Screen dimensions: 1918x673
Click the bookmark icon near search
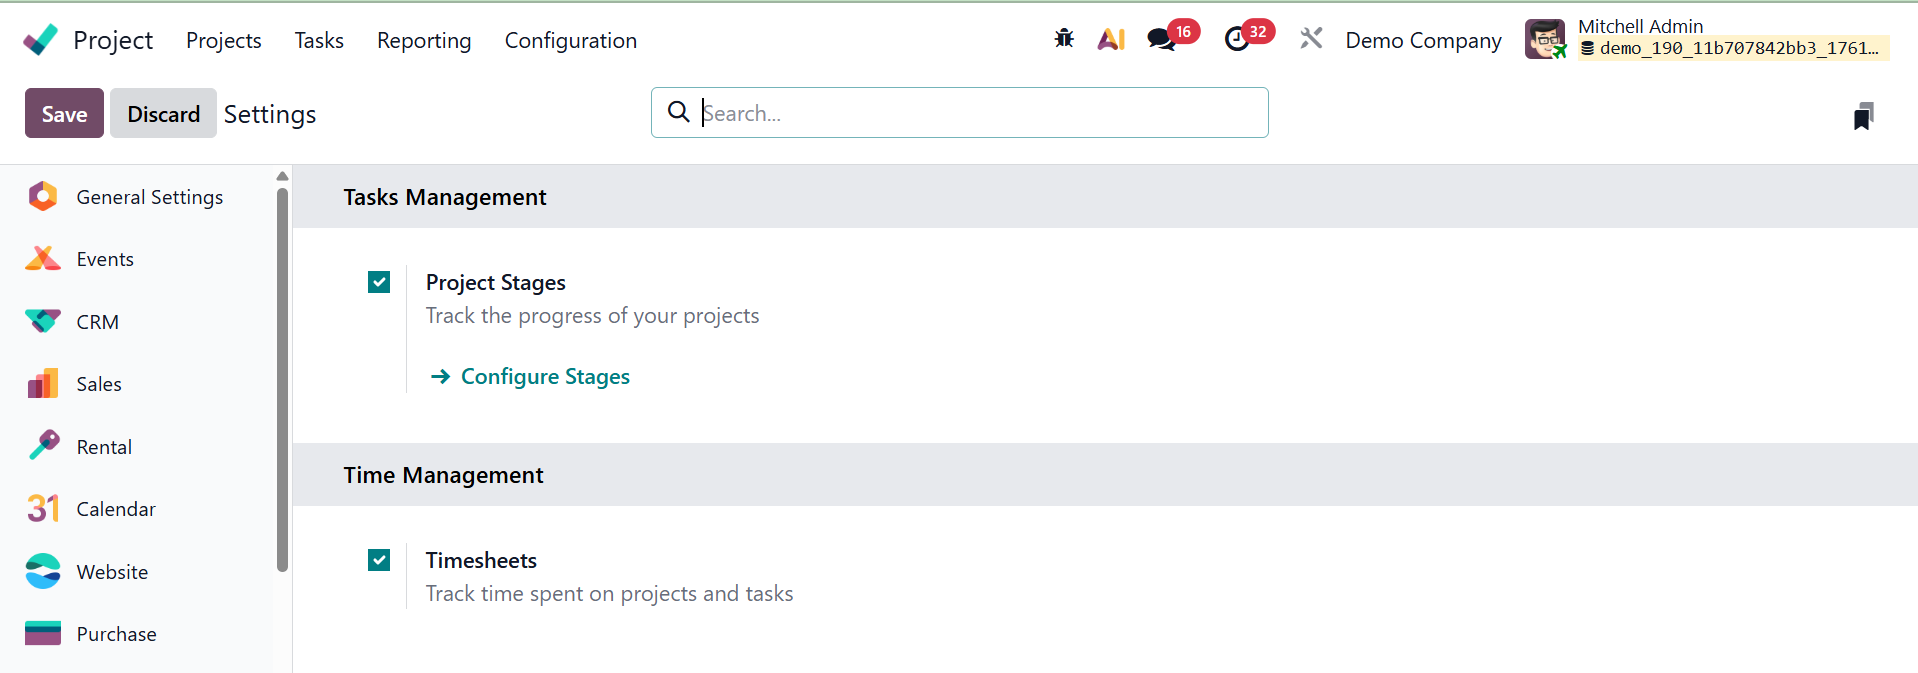(1863, 116)
